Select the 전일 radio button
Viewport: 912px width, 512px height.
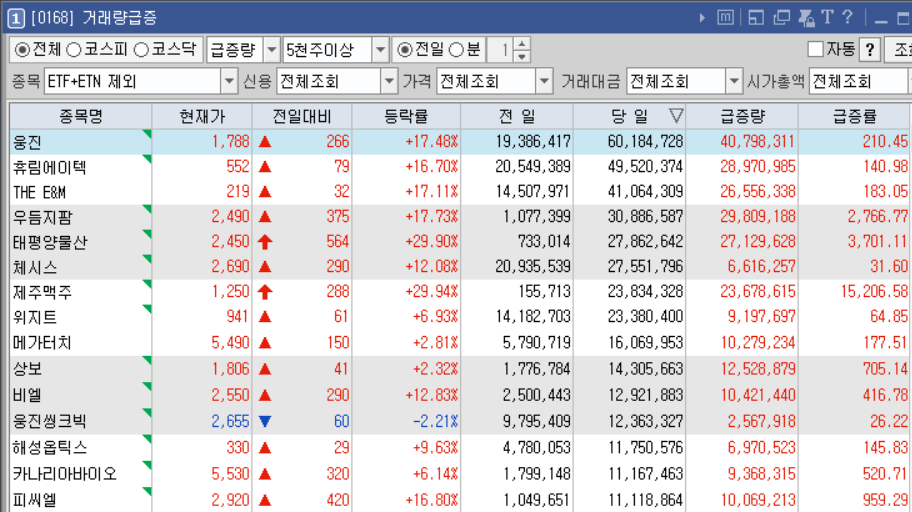404,50
